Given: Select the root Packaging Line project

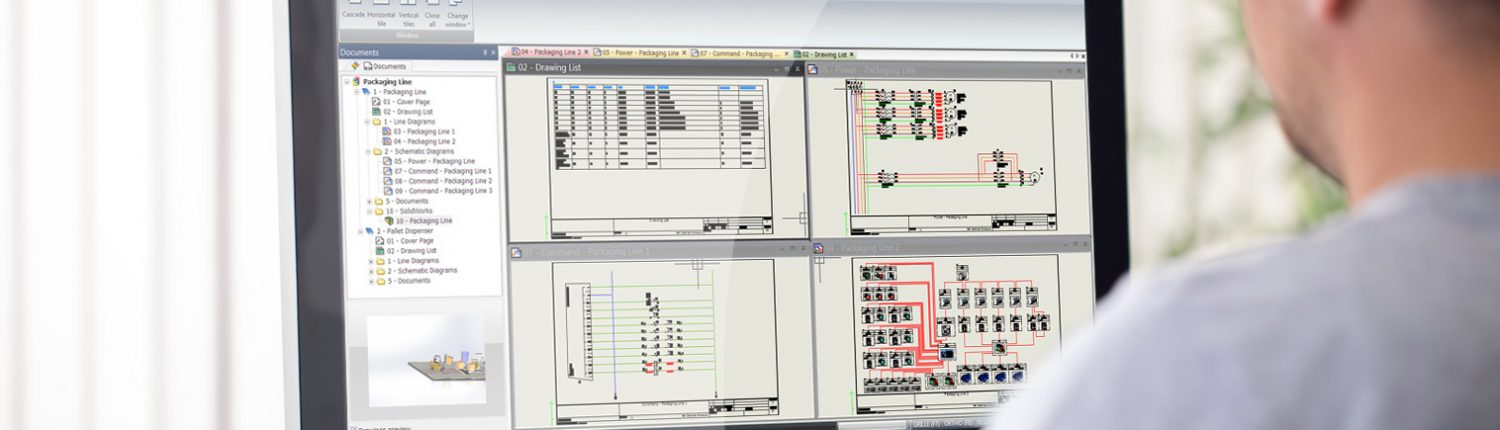Looking at the screenshot, I should [381, 82].
